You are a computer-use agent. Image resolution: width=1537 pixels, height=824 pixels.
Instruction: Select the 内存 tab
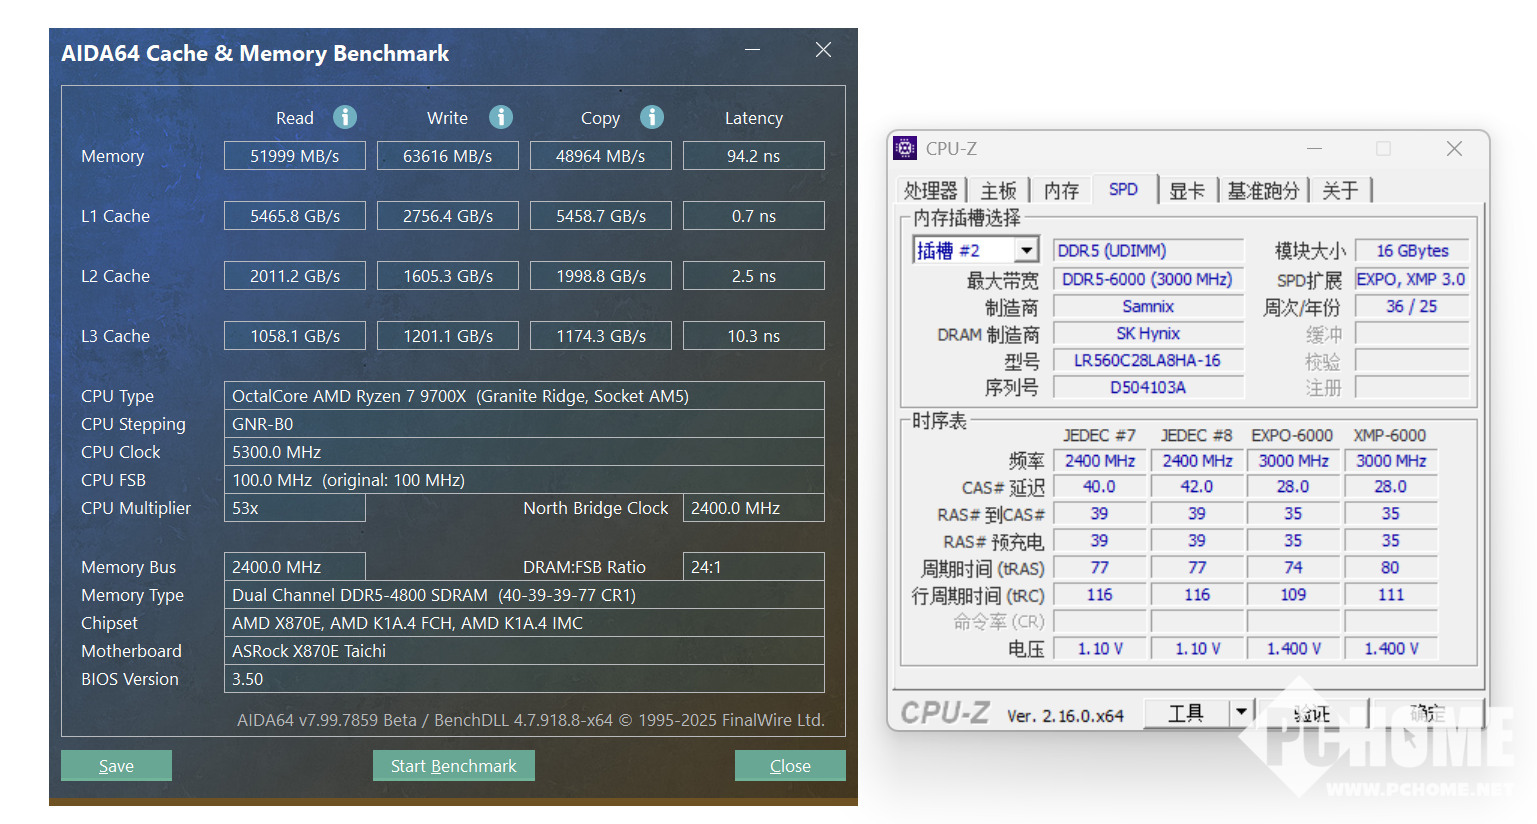(x=1061, y=190)
